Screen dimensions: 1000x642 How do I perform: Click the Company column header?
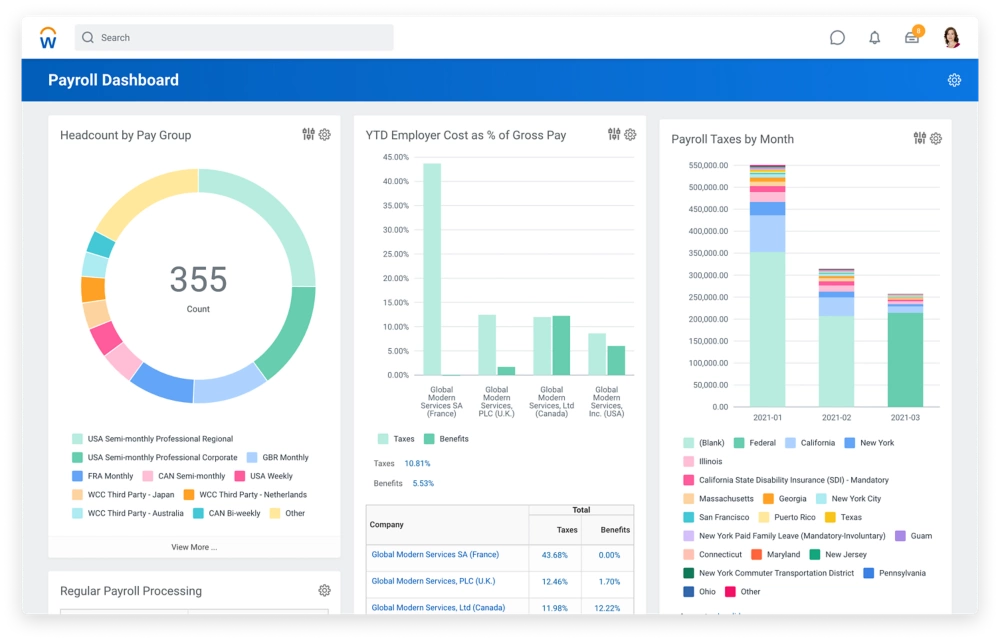click(x=386, y=525)
